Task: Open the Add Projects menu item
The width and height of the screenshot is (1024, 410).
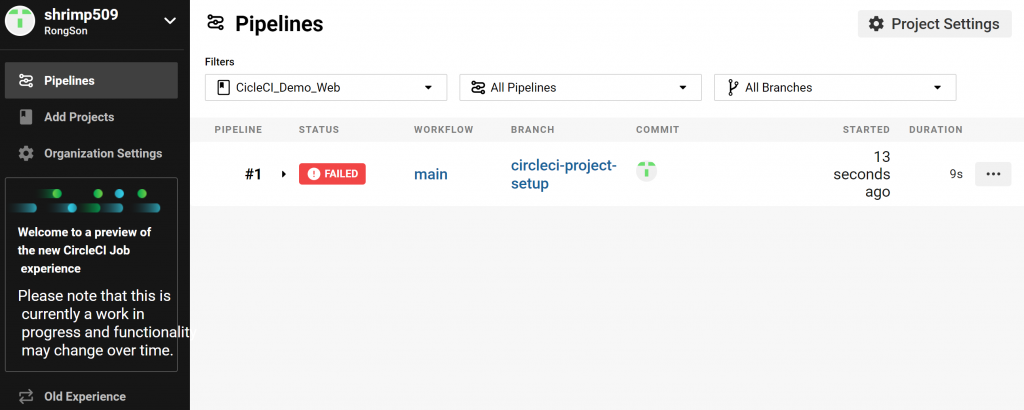Action: point(79,117)
